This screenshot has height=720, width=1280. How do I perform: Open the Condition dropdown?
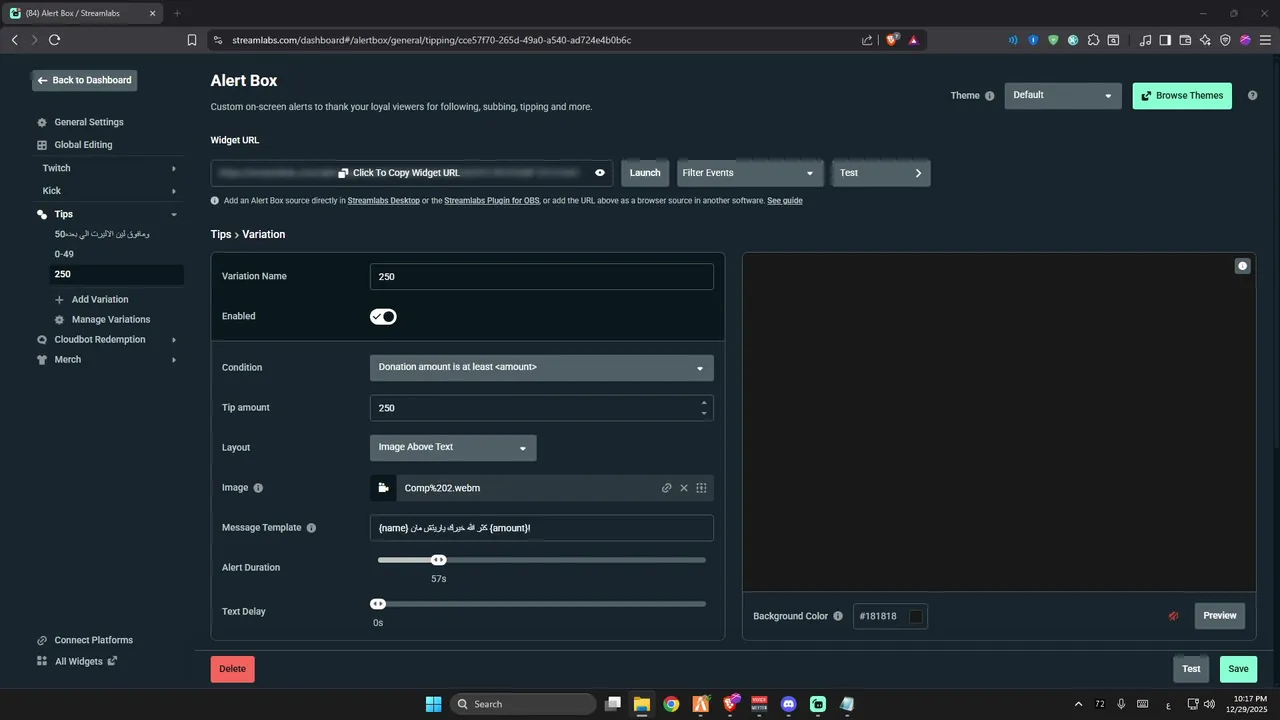pyautogui.click(x=541, y=368)
